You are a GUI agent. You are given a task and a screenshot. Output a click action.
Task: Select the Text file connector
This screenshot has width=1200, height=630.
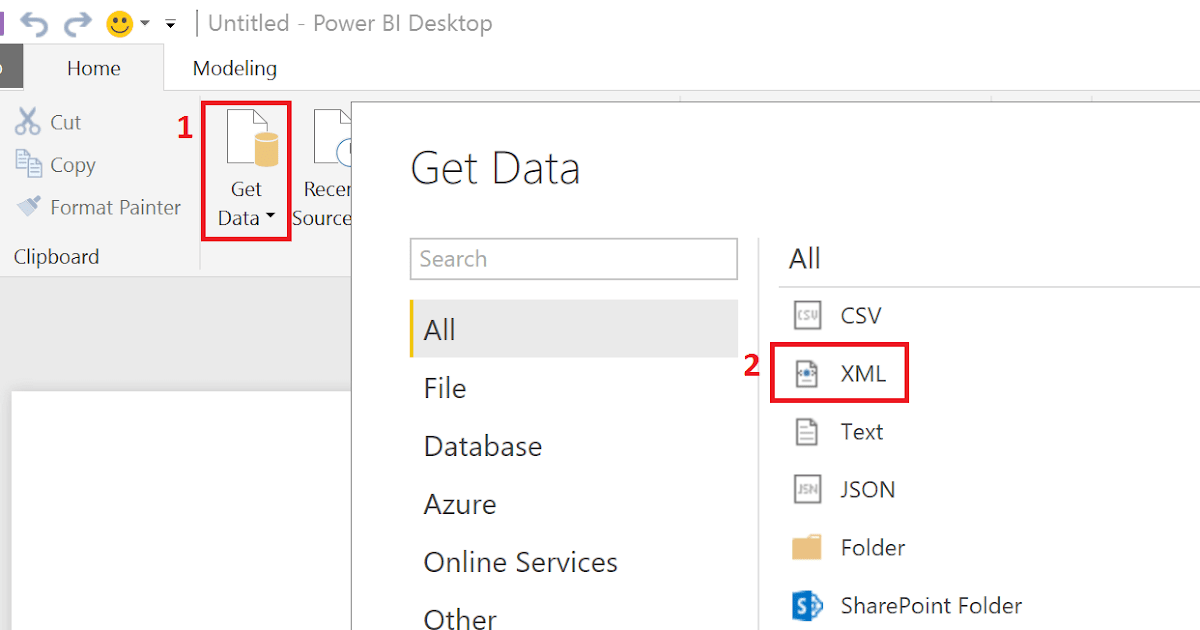coord(861,431)
